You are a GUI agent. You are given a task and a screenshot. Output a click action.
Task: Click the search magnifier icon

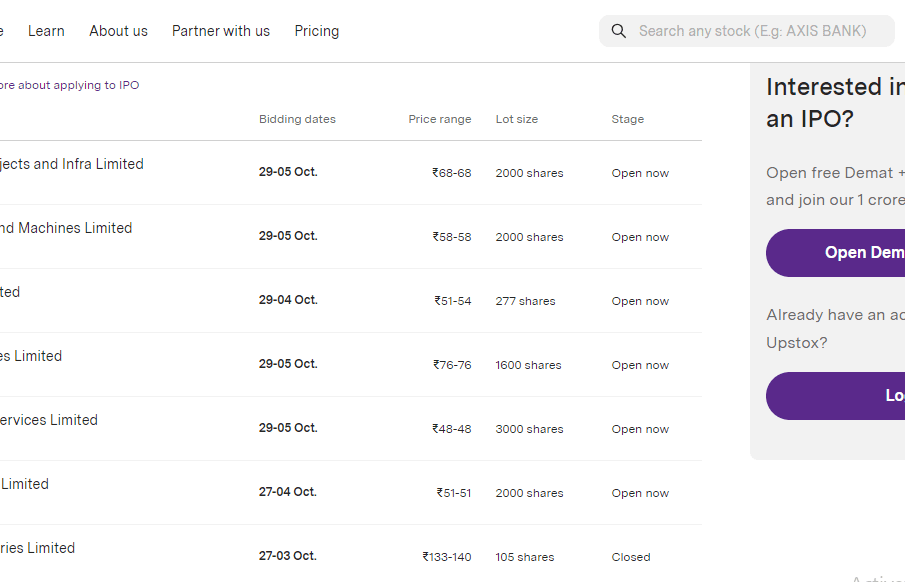coord(619,31)
